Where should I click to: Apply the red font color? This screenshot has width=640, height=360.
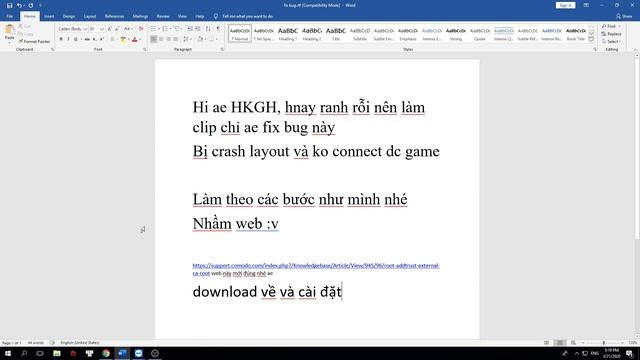[x=135, y=39]
